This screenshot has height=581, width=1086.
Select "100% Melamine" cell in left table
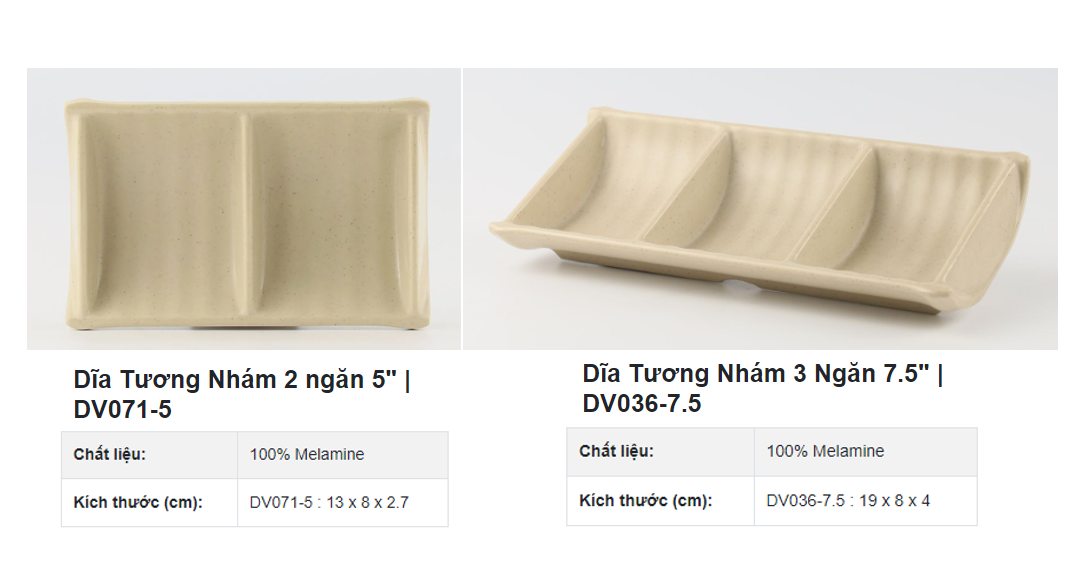[x=307, y=455]
